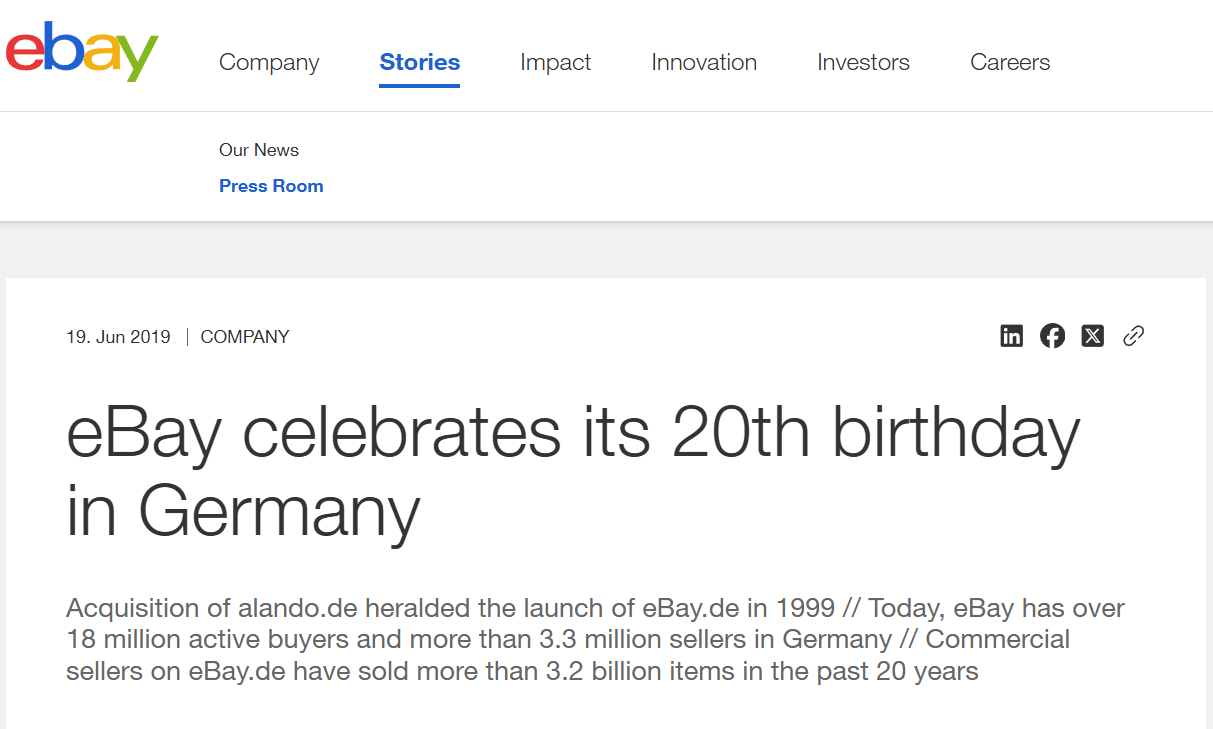This screenshot has width=1213, height=729.
Task: Open the Innovation menu item
Action: tap(703, 62)
